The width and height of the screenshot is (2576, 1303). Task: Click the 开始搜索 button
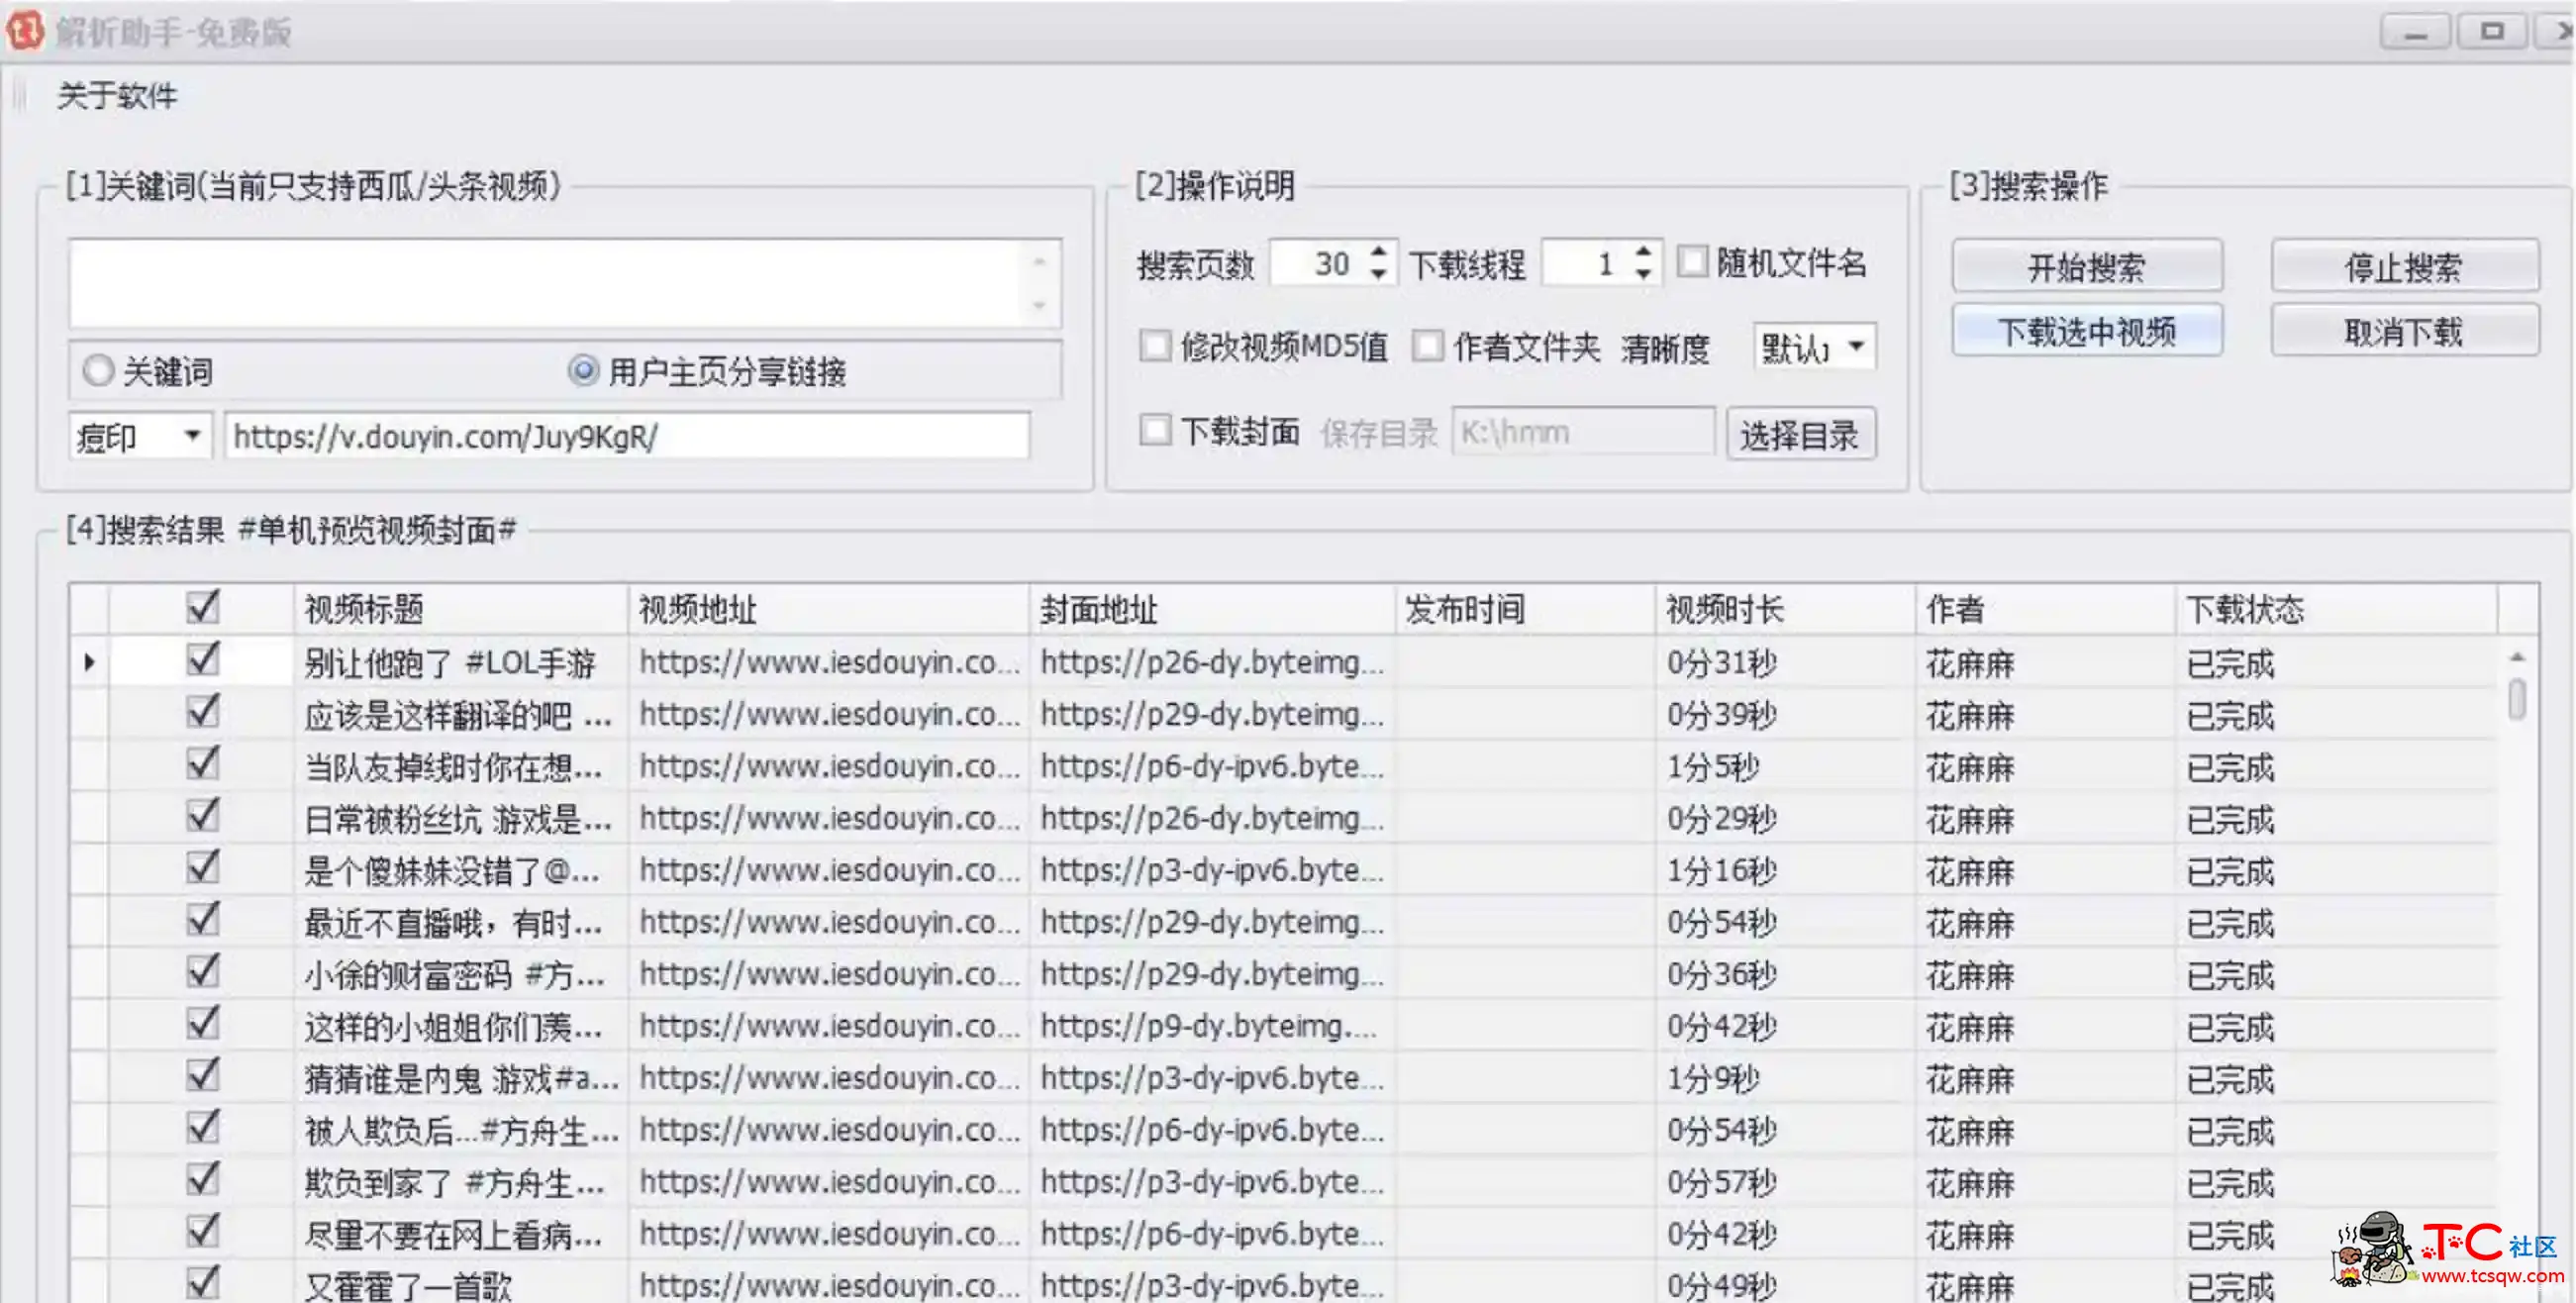tap(2087, 266)
